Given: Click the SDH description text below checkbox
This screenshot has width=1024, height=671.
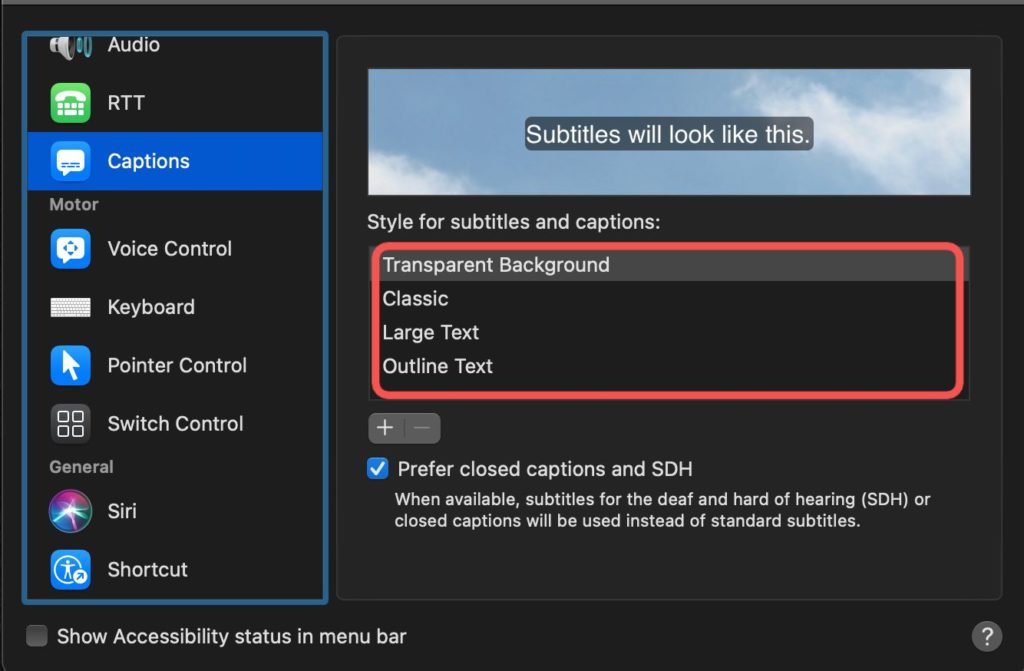Looking at the screenshot, I should [662, 510].
